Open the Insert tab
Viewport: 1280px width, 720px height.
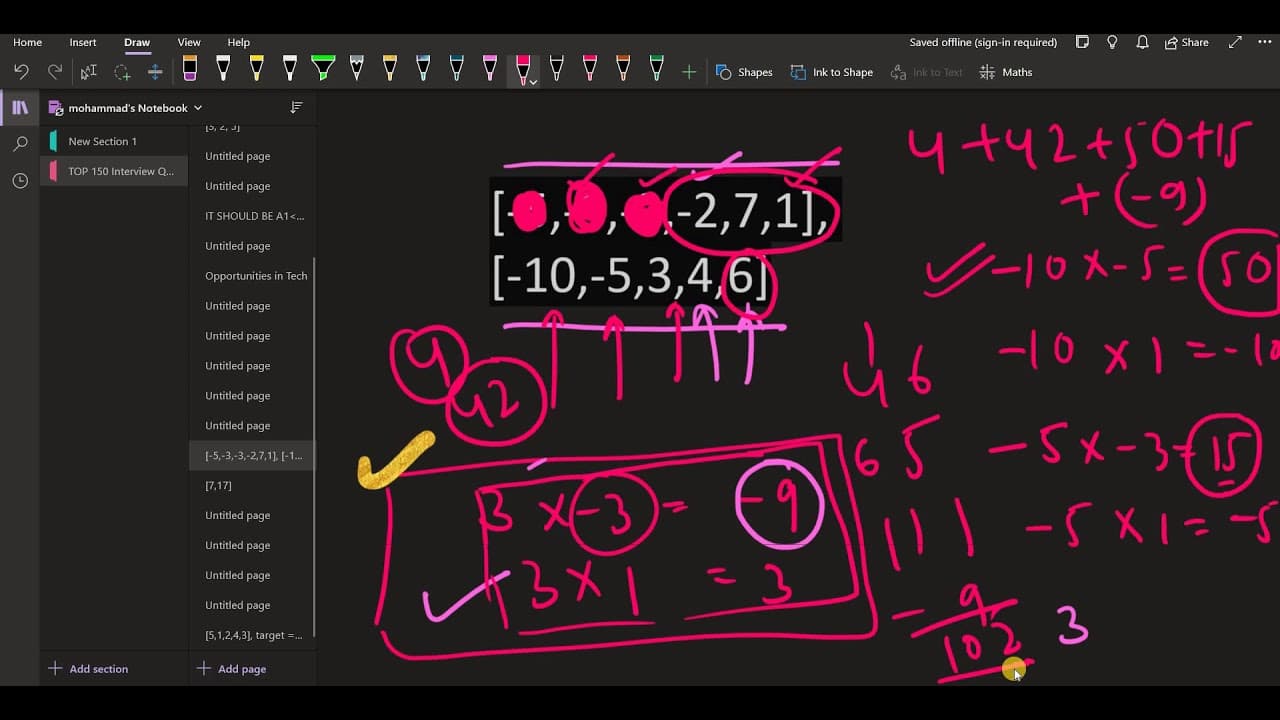coord(83,42)
